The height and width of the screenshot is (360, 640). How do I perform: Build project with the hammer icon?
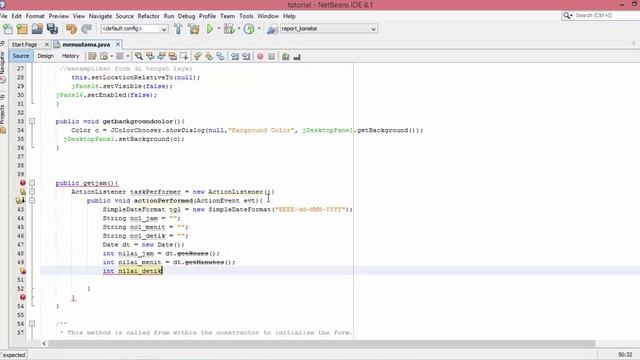pos(178,29)
